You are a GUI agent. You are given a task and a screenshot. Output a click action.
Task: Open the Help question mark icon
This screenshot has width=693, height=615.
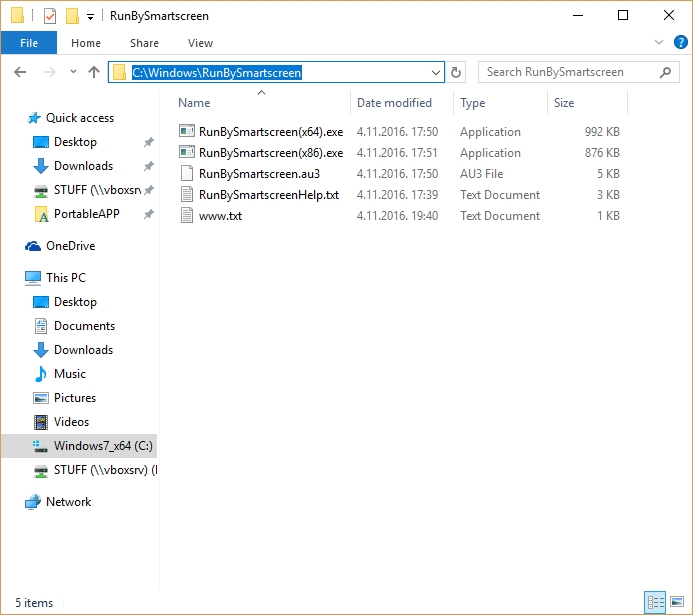(x=680, y=42)
